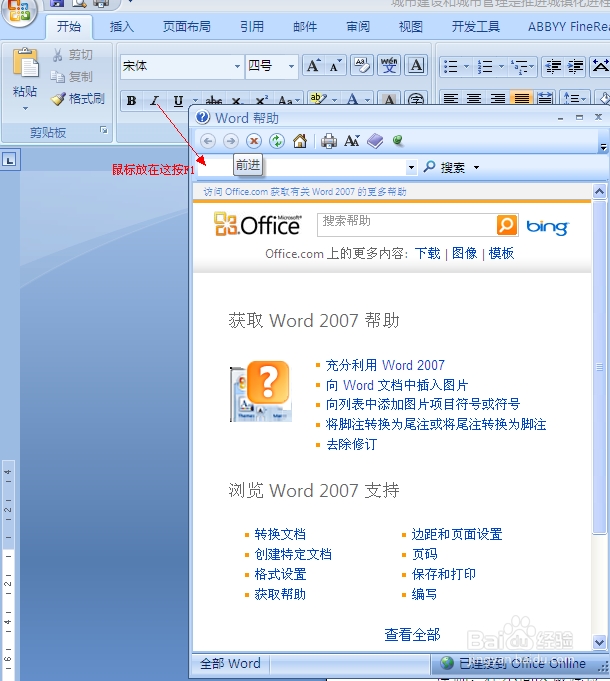
Task: Click the Superscript x² icon
Action: (262, 101)
